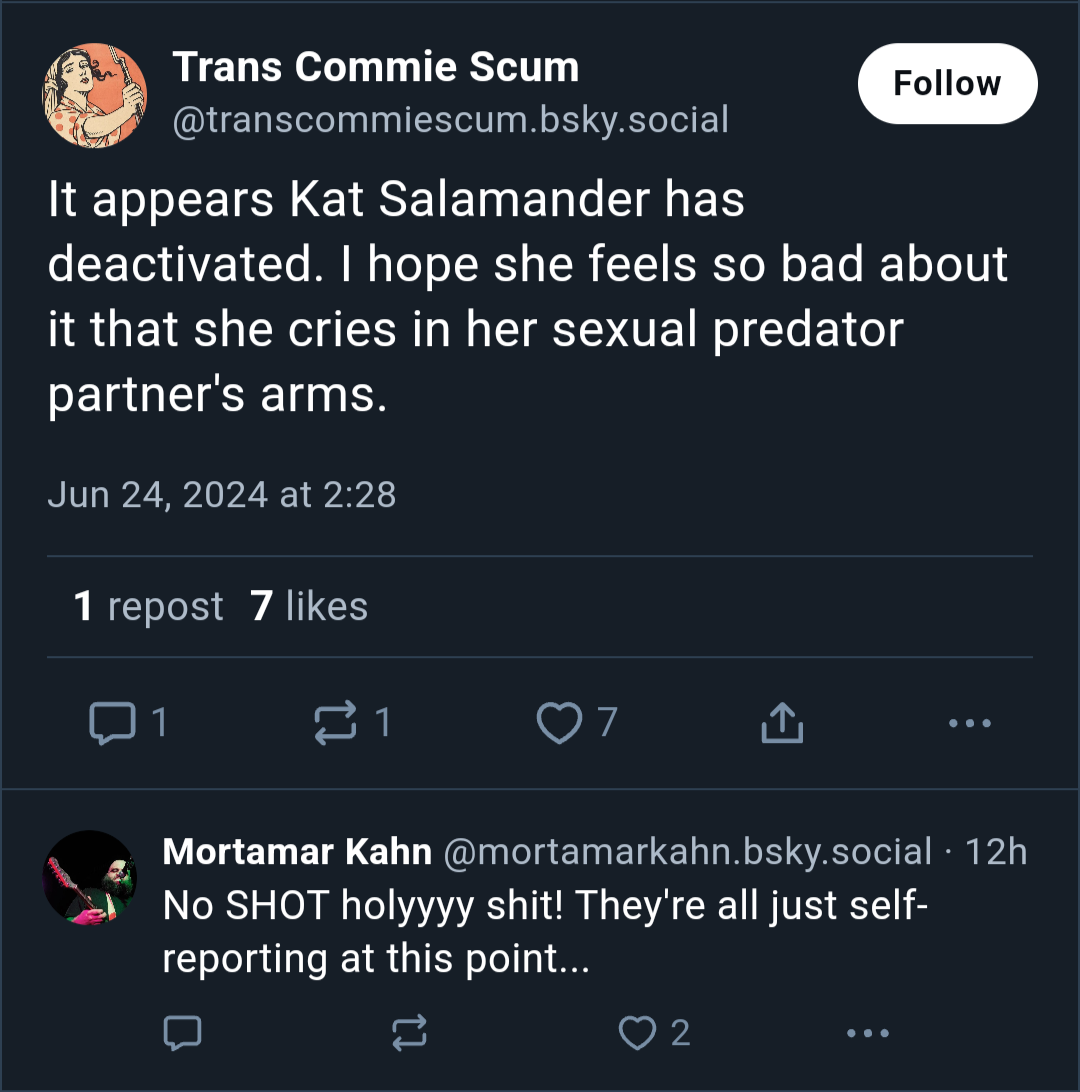The height and width of the screenshot is (1092, 1080).
Task: Like Mortamar Kahn's reply
Action: 637,1032
